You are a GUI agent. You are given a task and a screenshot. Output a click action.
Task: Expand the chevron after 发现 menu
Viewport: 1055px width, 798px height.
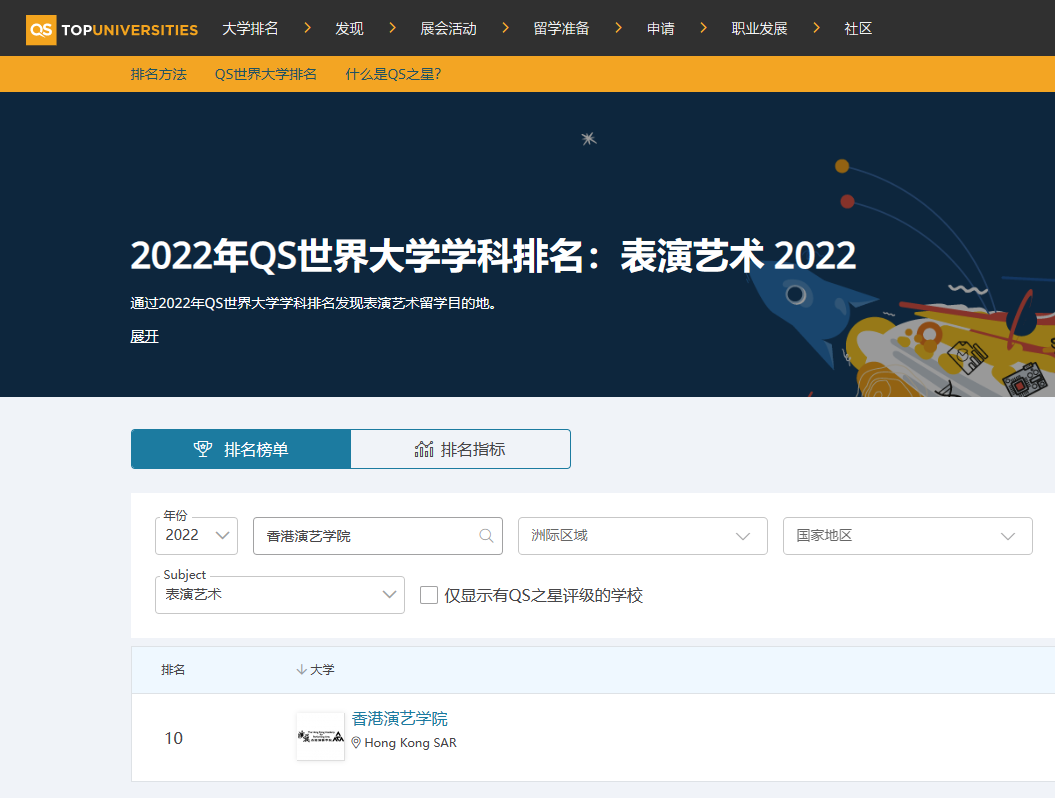tap(392, 28)
